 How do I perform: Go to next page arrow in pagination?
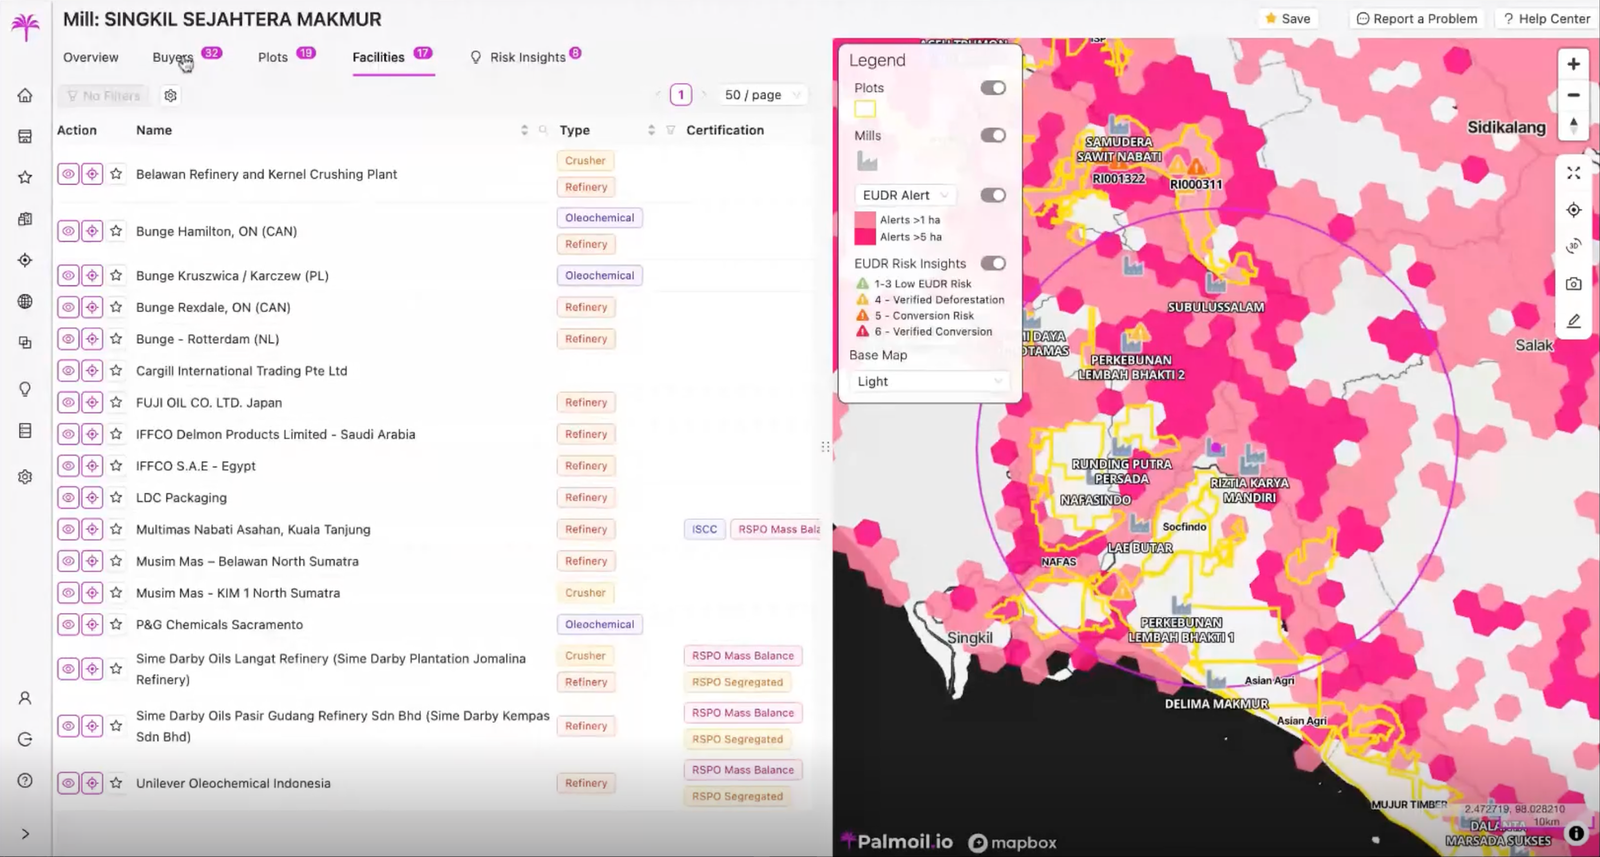coord(704,95)
